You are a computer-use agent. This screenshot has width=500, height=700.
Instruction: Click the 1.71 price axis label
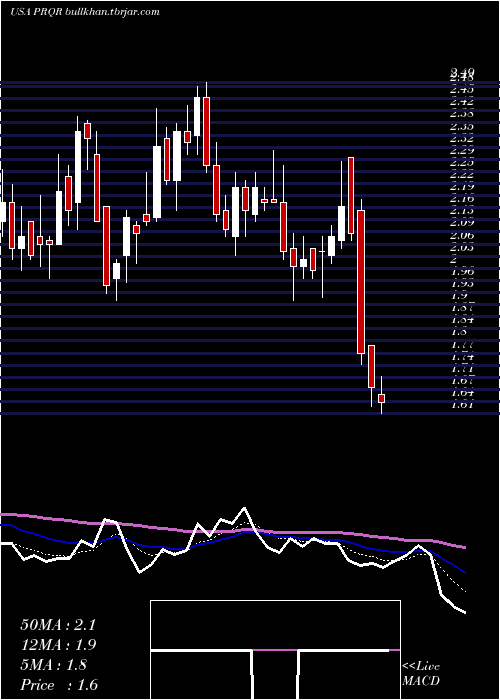coord(462,369)
